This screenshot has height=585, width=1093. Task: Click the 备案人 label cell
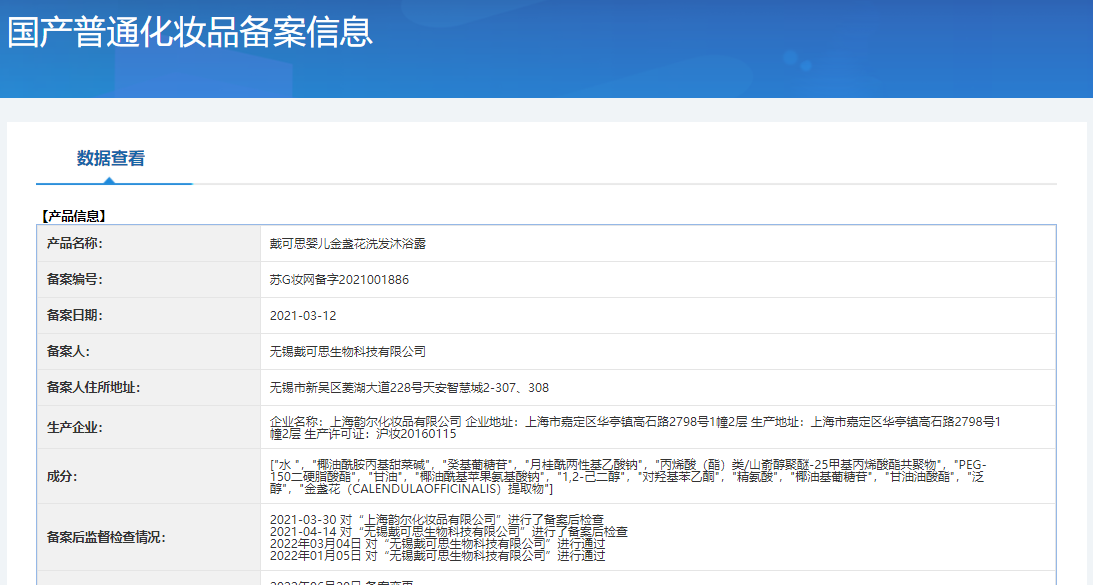[68, 352]
